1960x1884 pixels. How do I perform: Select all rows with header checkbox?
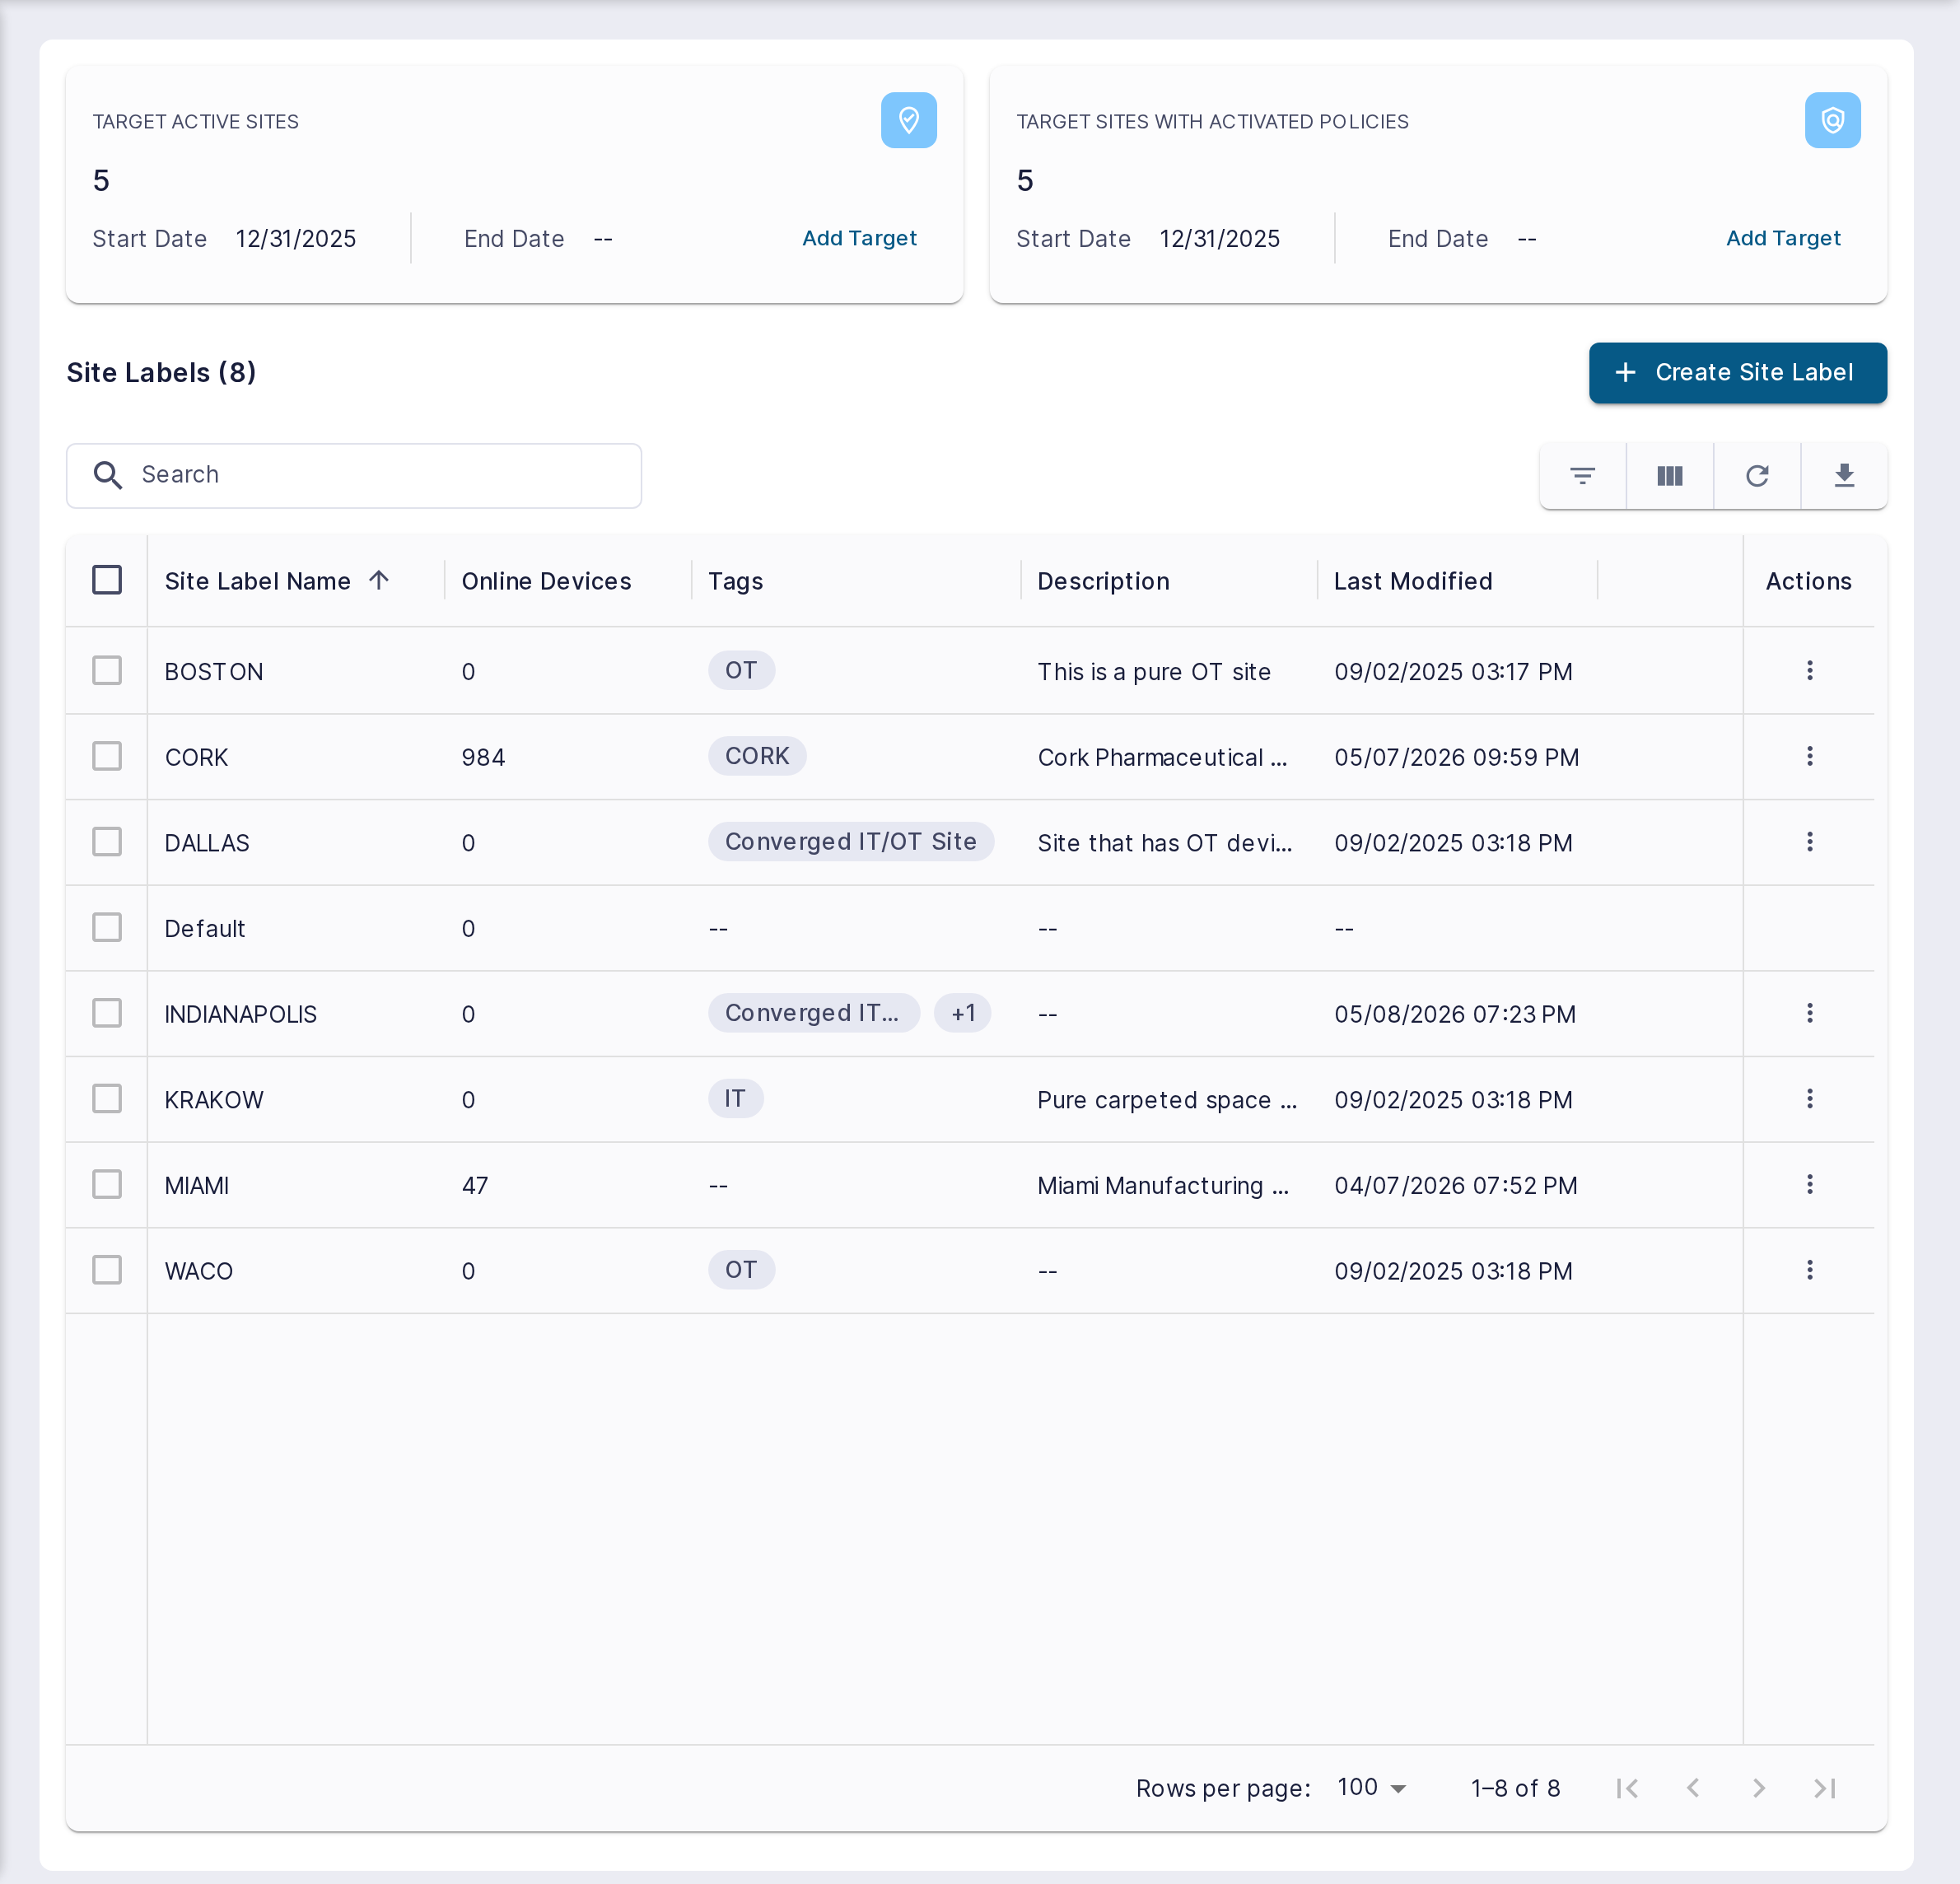pos(107,580)
